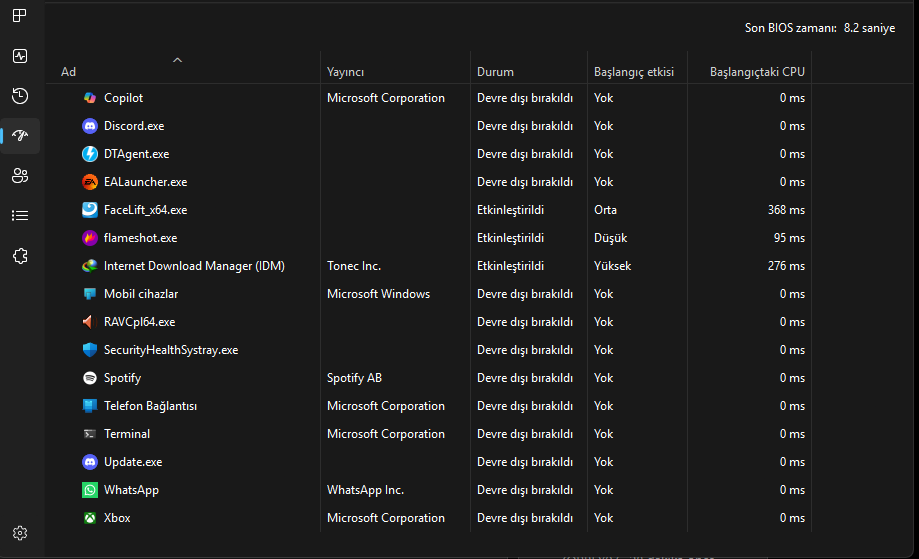Screen dimensions: 919x559
Task: Click the flameshot.exe flame icon
Action: point(90,238)
